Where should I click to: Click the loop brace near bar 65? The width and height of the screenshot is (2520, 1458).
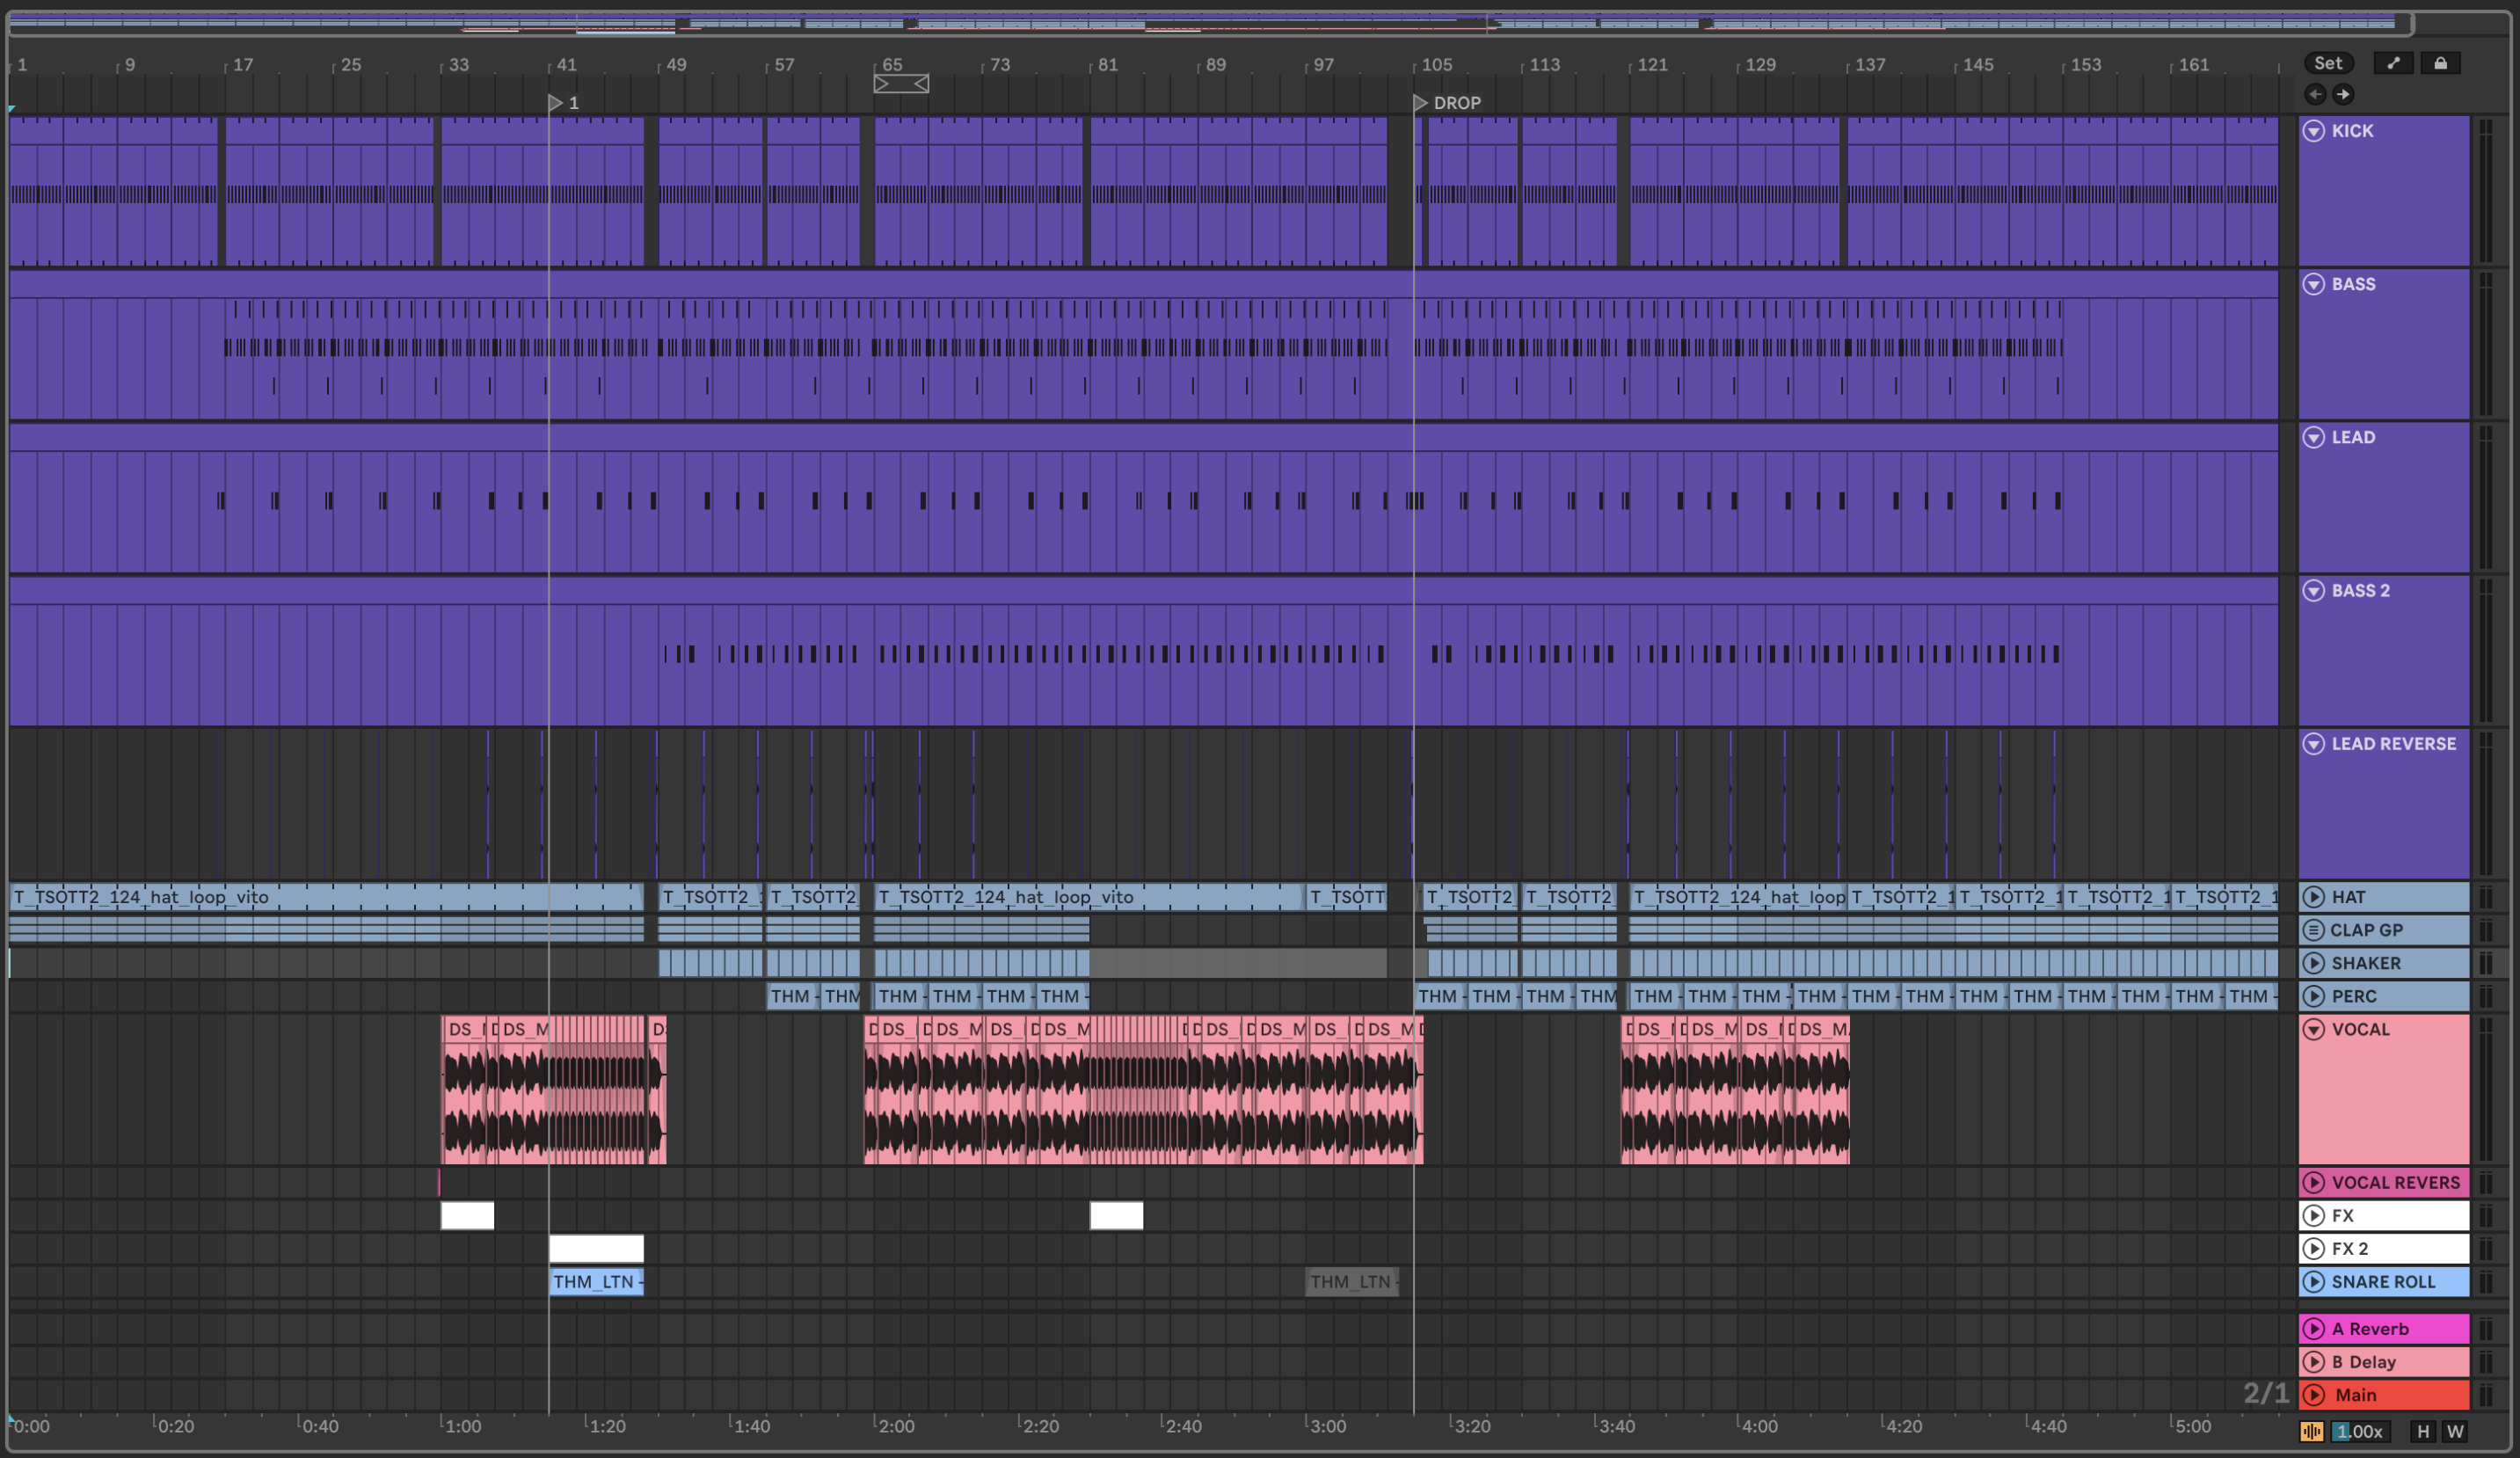click(901, 84)
